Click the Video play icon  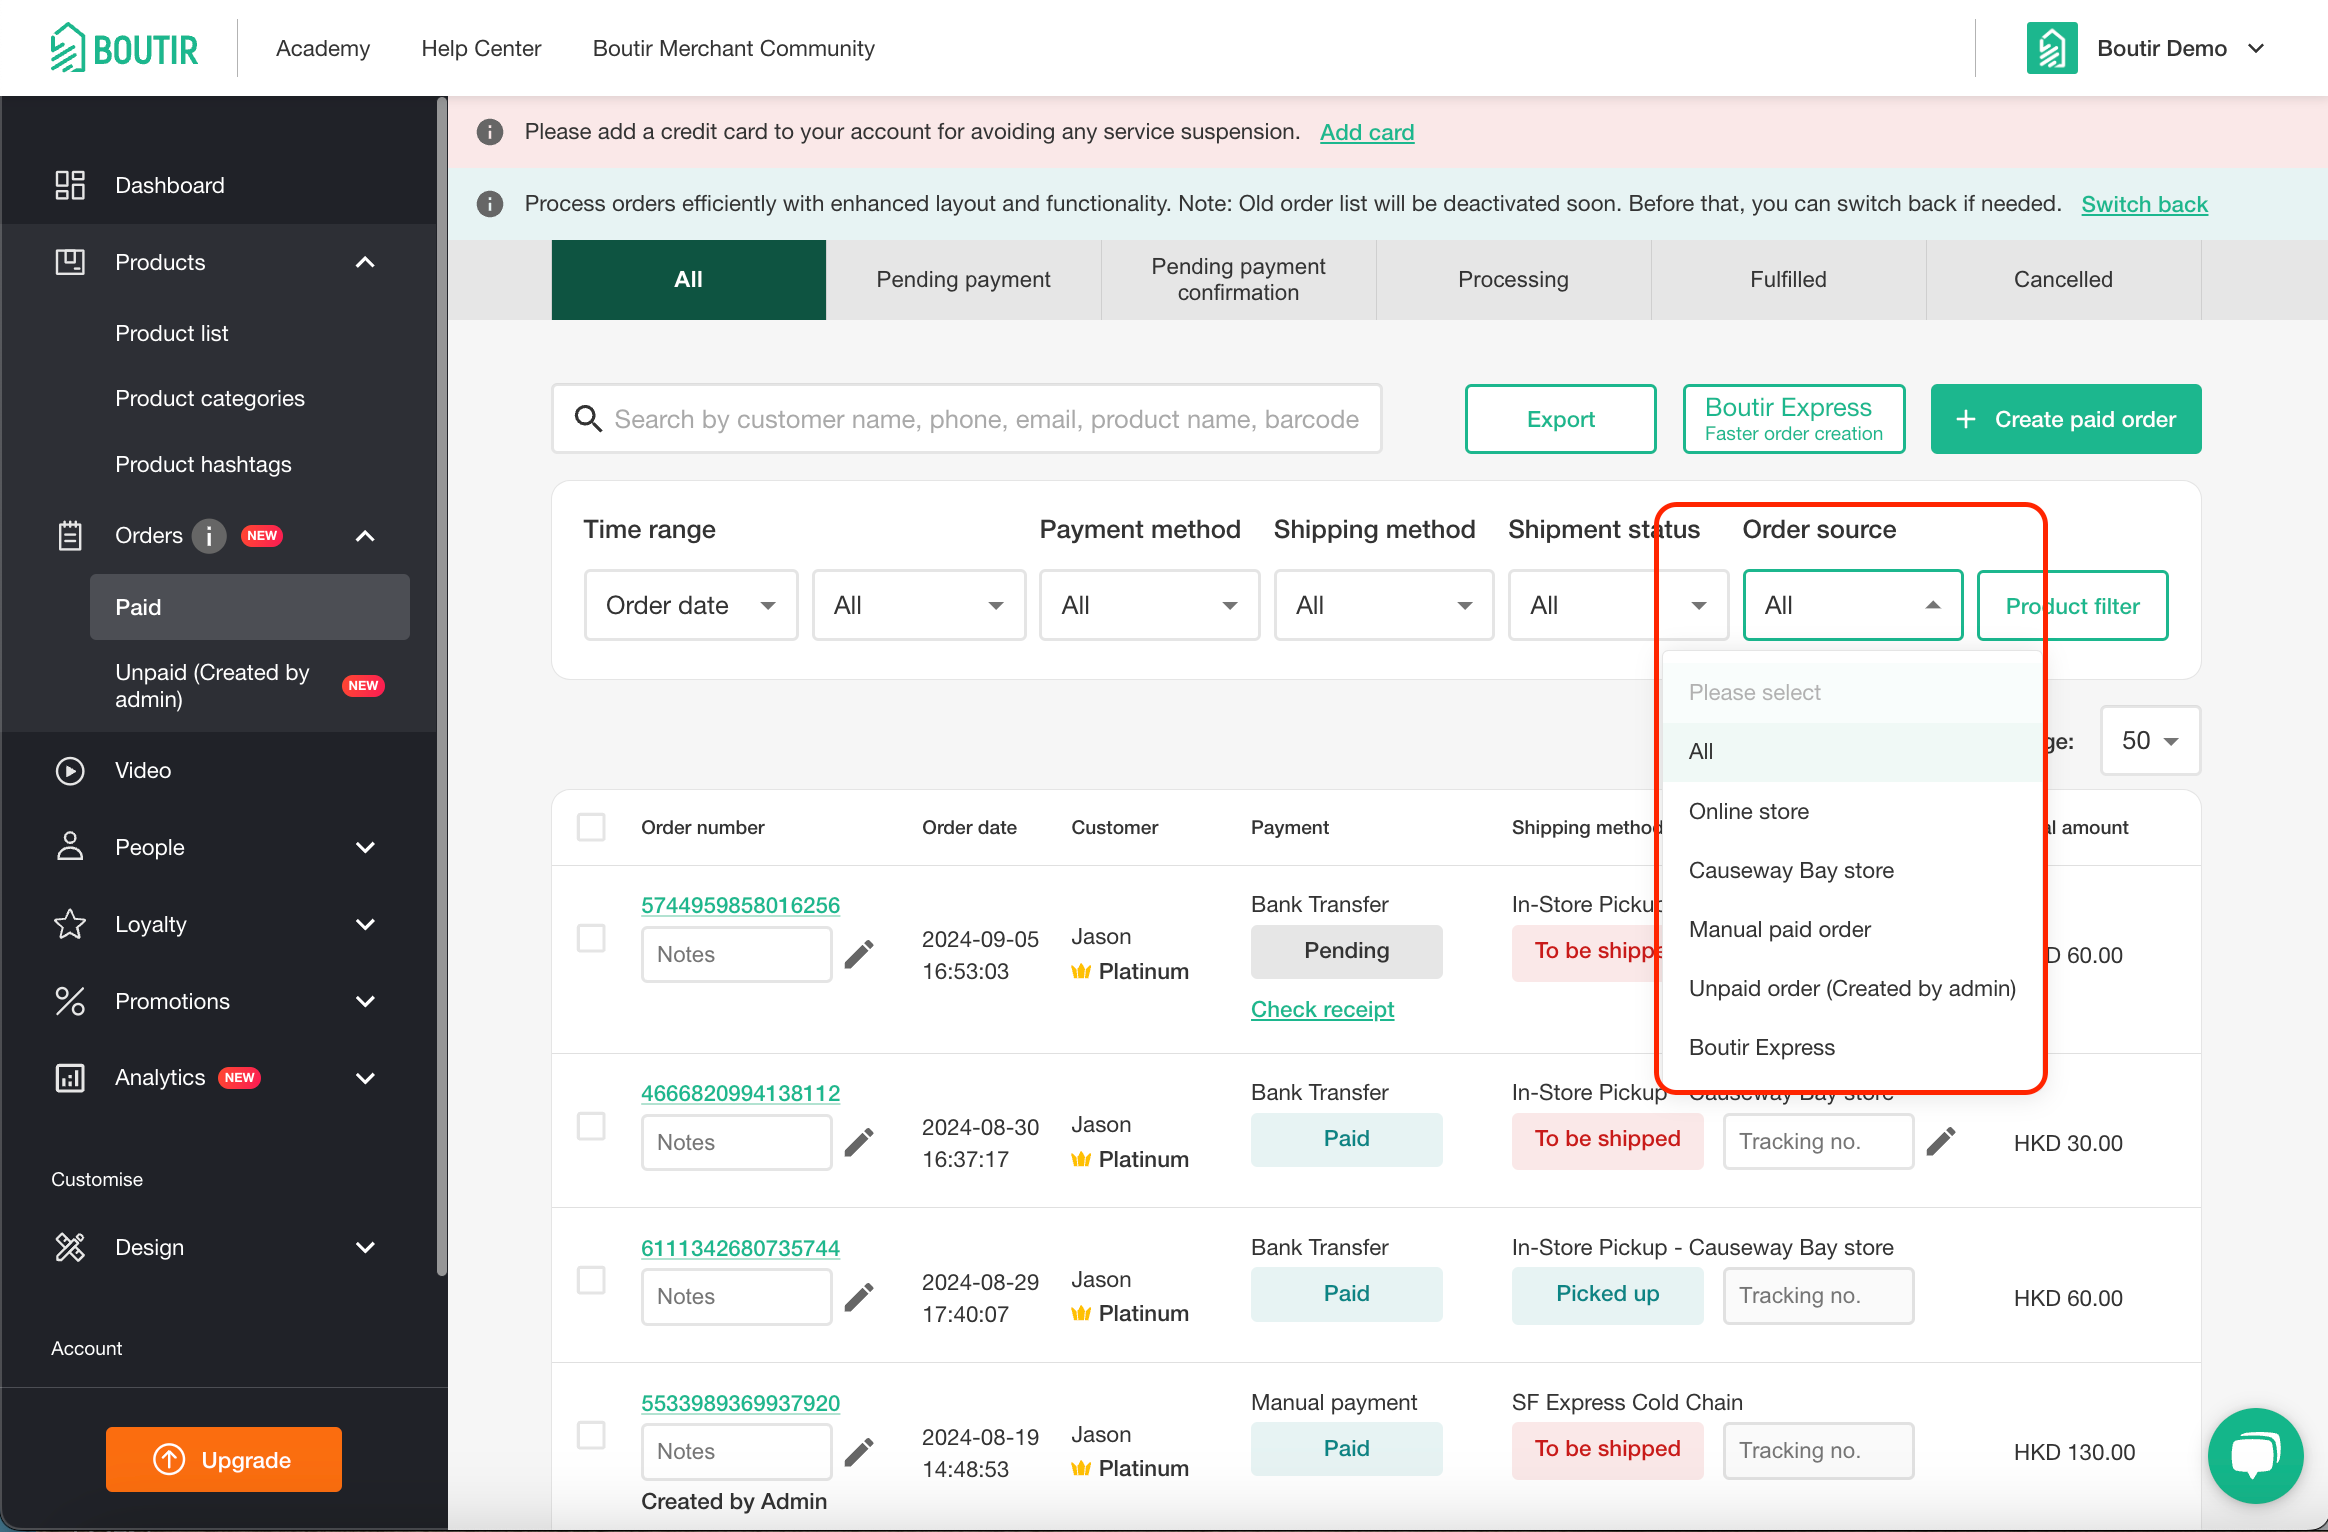(x=70, y=770)
